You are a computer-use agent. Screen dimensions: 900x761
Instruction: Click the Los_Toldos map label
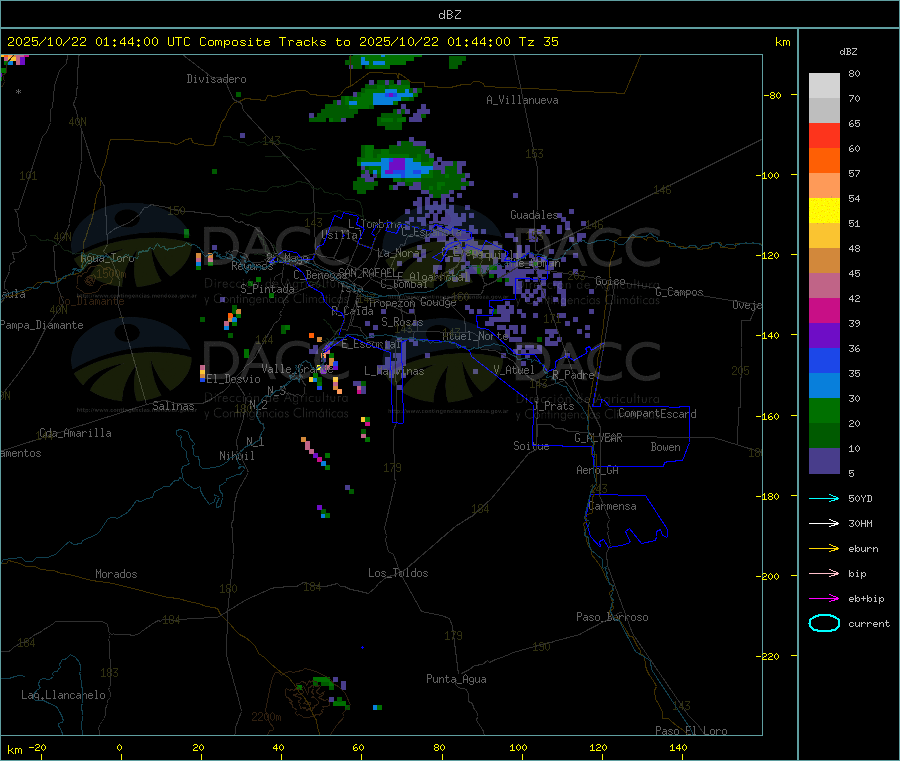(x=398, y=573)
